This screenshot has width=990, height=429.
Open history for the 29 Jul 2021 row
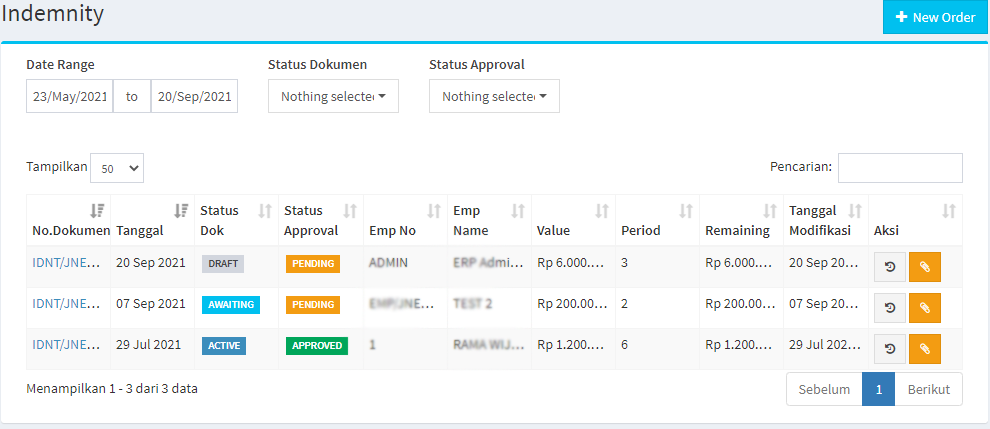tap(890, 349)
